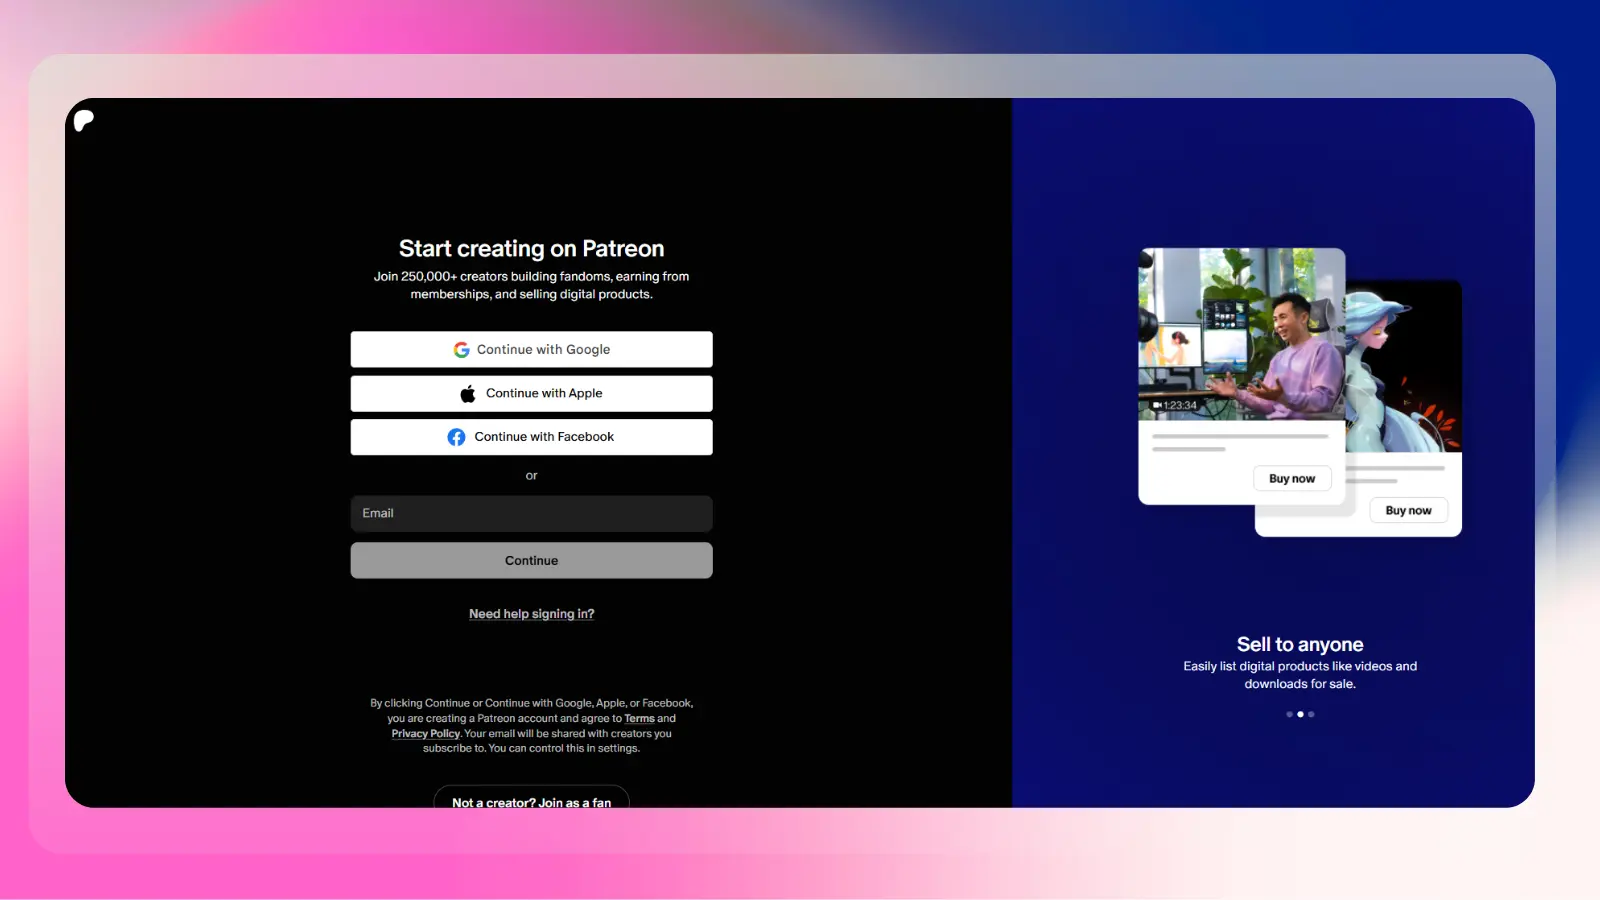Click the front card's Buy now button

(x=1292, y=479)
